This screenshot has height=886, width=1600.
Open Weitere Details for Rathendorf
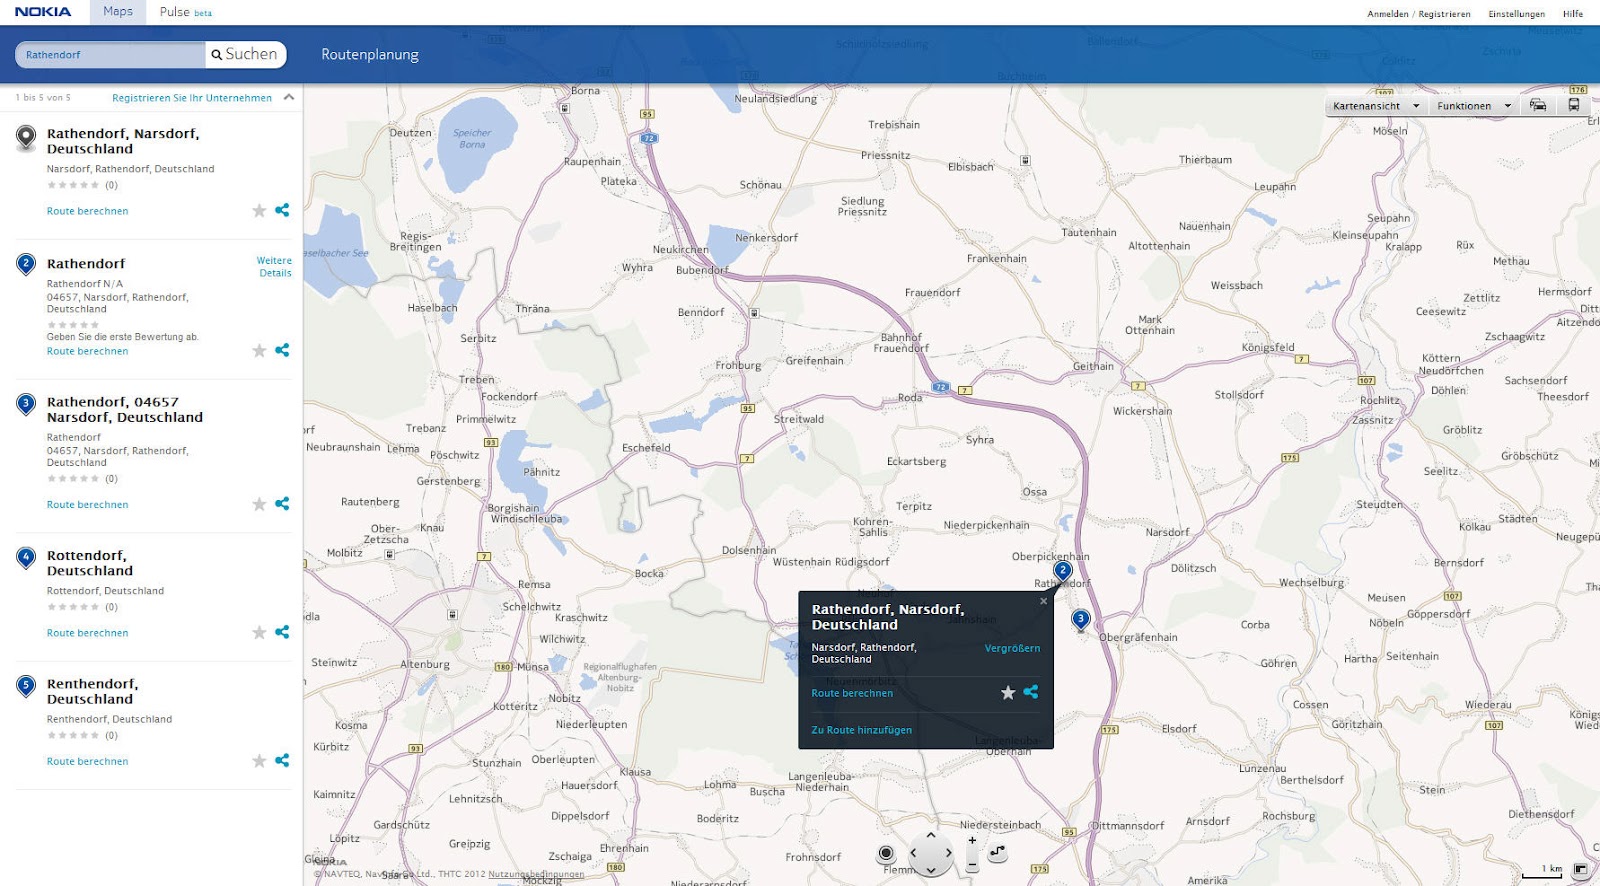point(274,267)
